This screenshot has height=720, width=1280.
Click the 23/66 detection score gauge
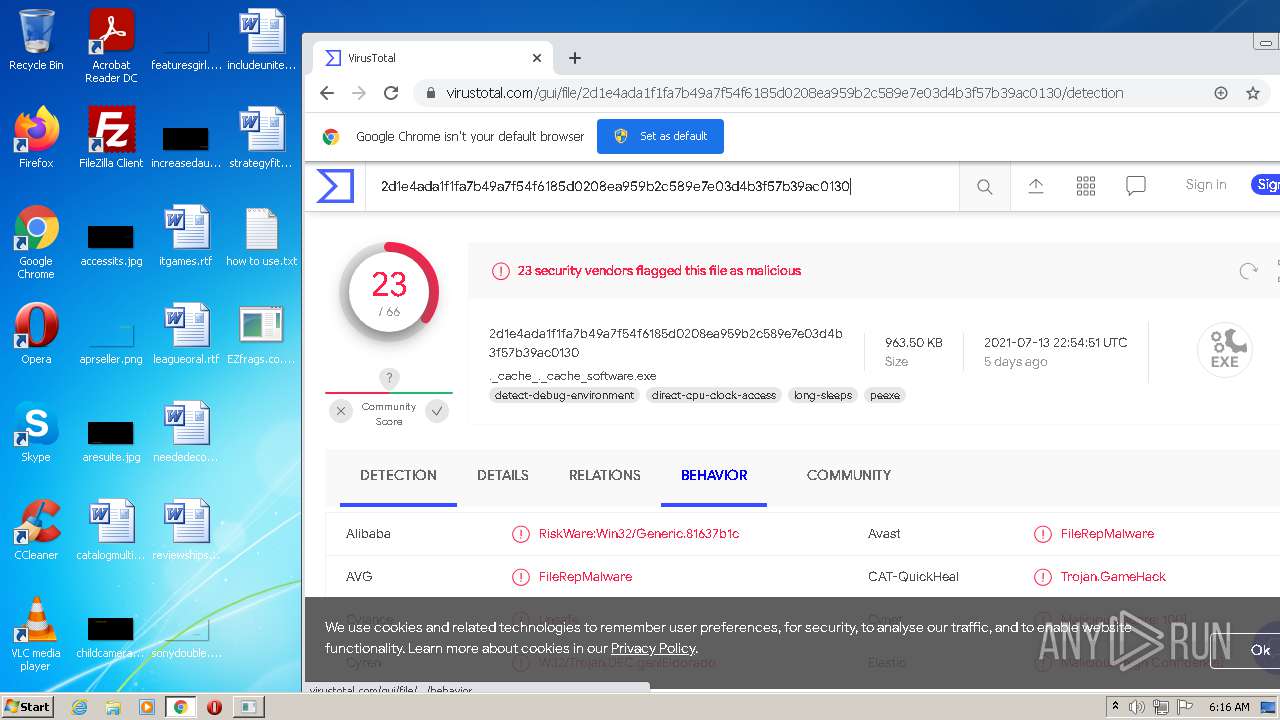[389, 292]
